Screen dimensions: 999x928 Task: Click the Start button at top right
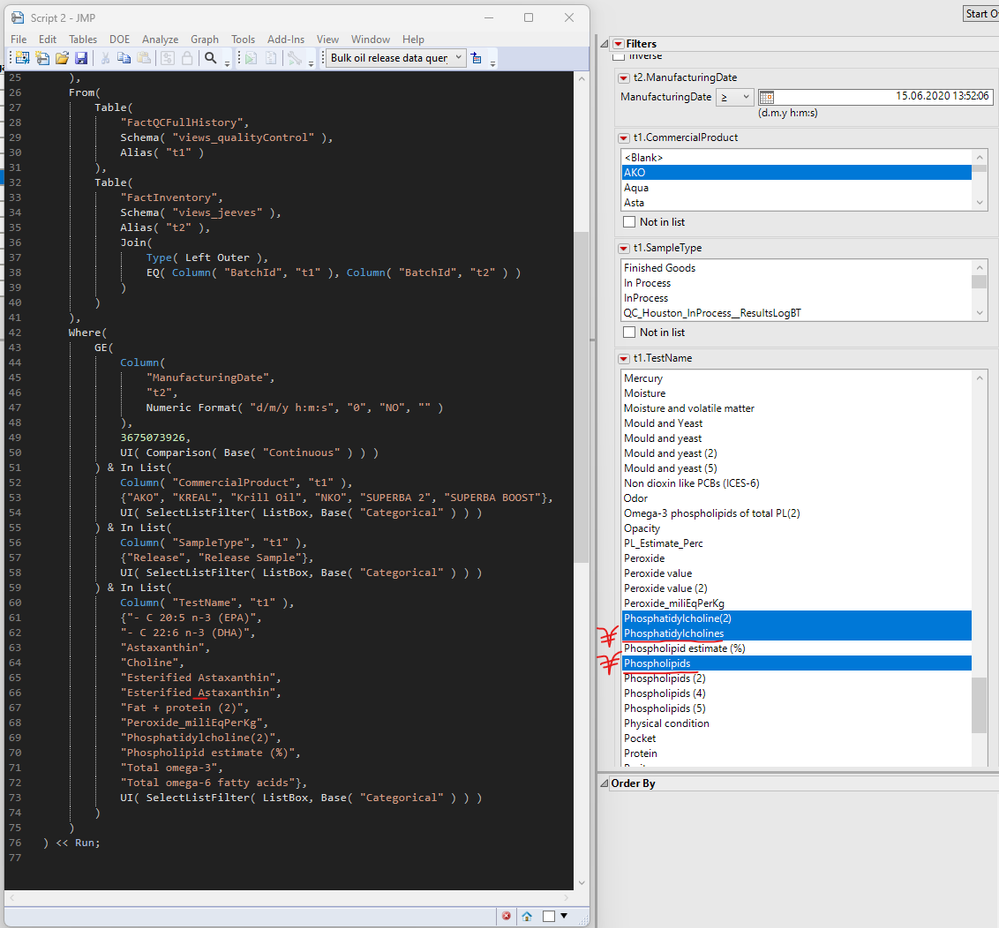[x=984, y=13]
